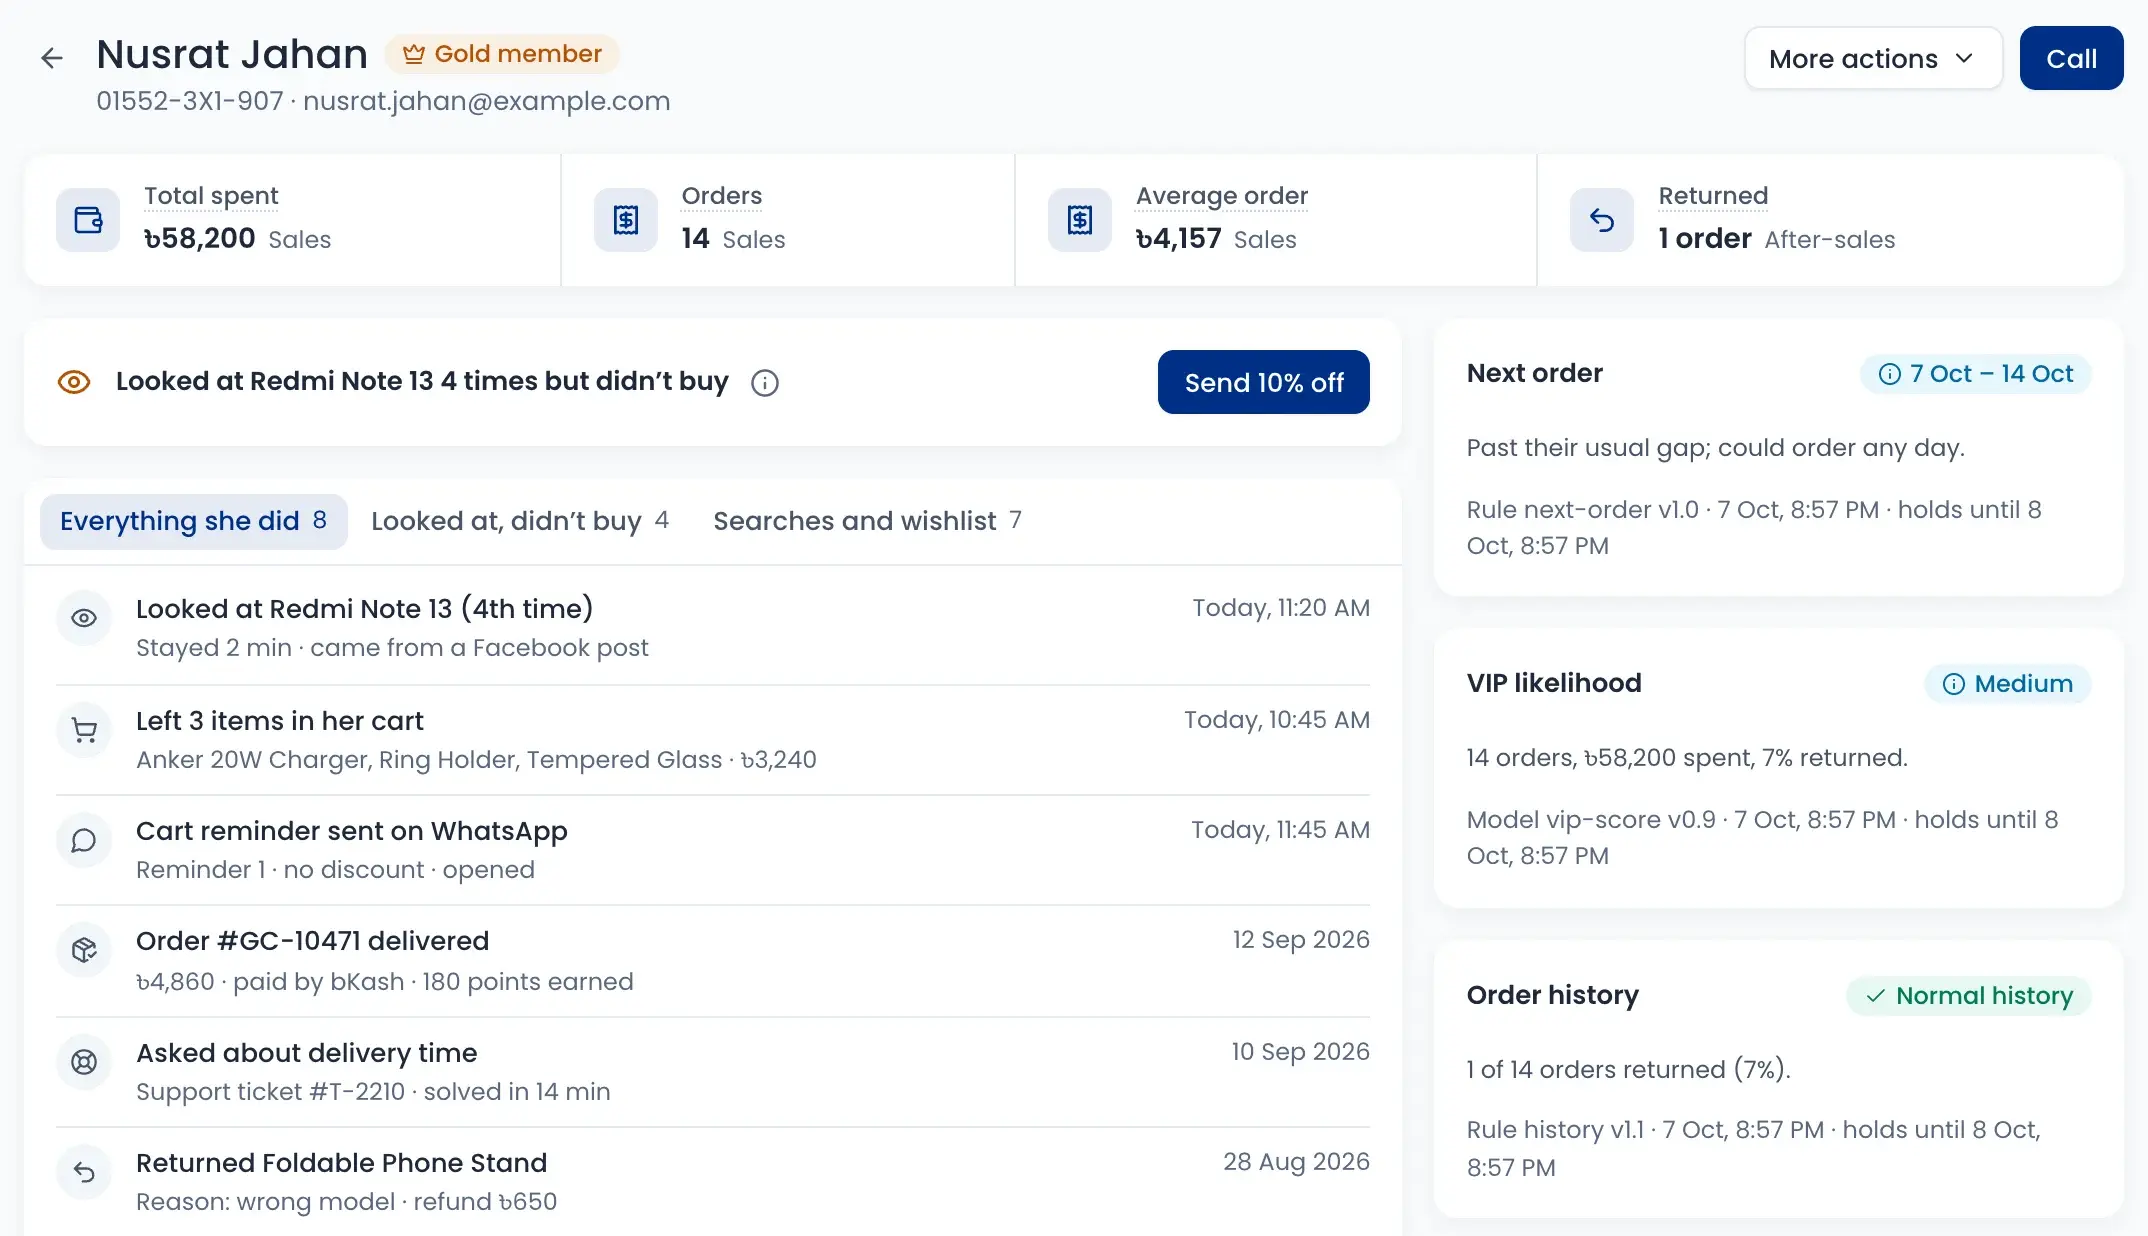Click the Call button
The image size is (2148, 1236).
(x=2071, y=58)
